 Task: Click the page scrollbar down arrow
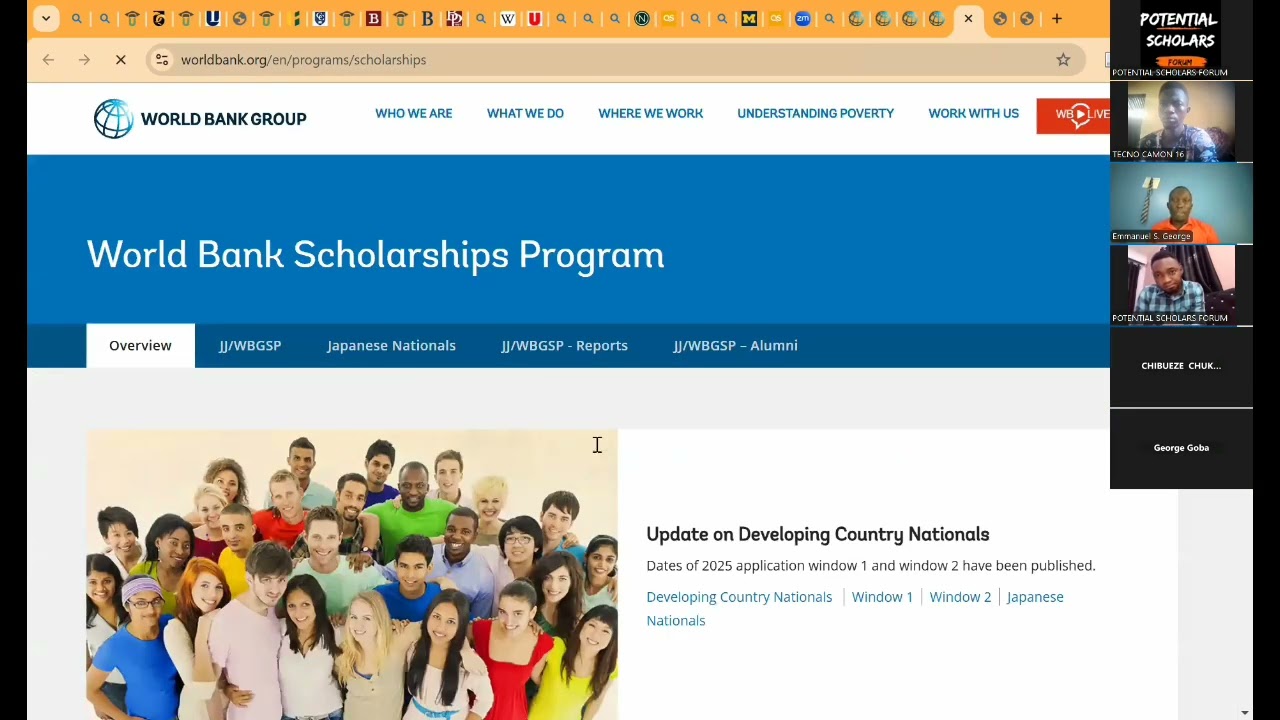[1244, 713]
